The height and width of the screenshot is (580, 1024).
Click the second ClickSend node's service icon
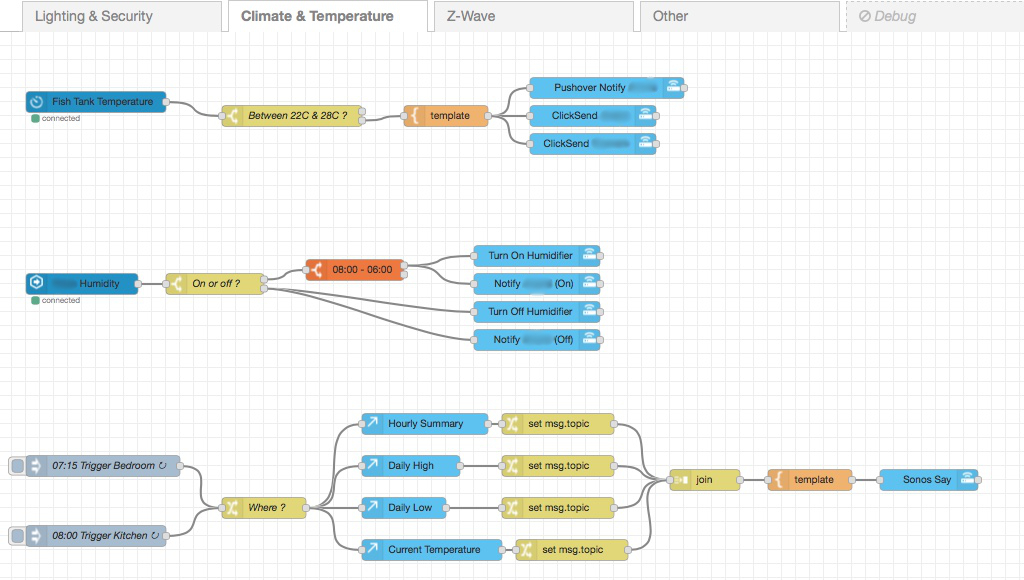pyautogui.click(x=645, y=144)
